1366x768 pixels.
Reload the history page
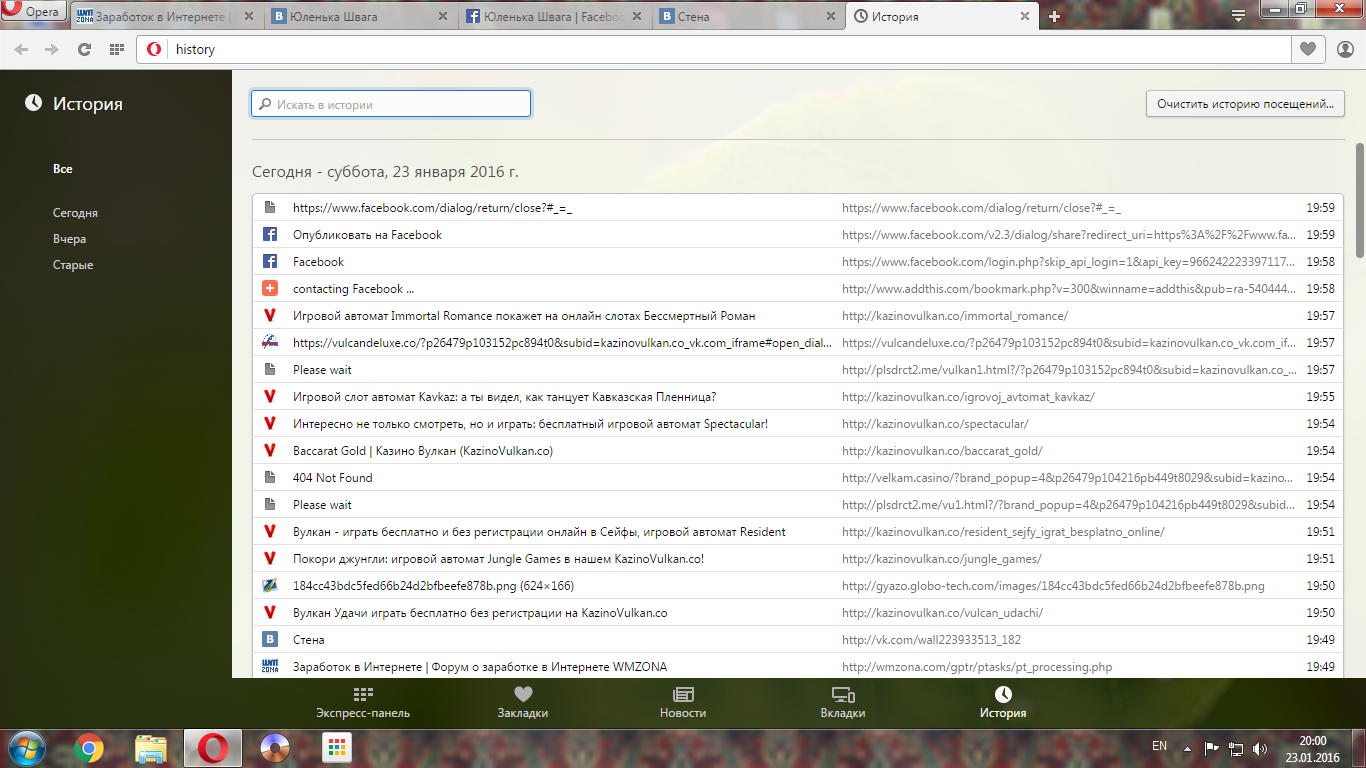(84, 49)
